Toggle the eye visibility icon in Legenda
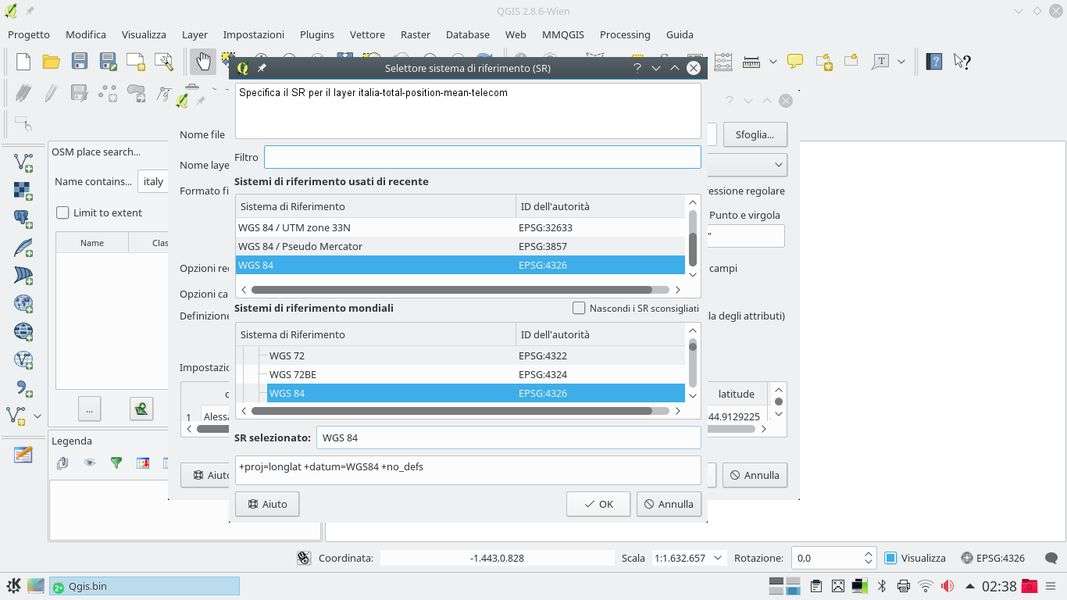 [x=89, y=463]
